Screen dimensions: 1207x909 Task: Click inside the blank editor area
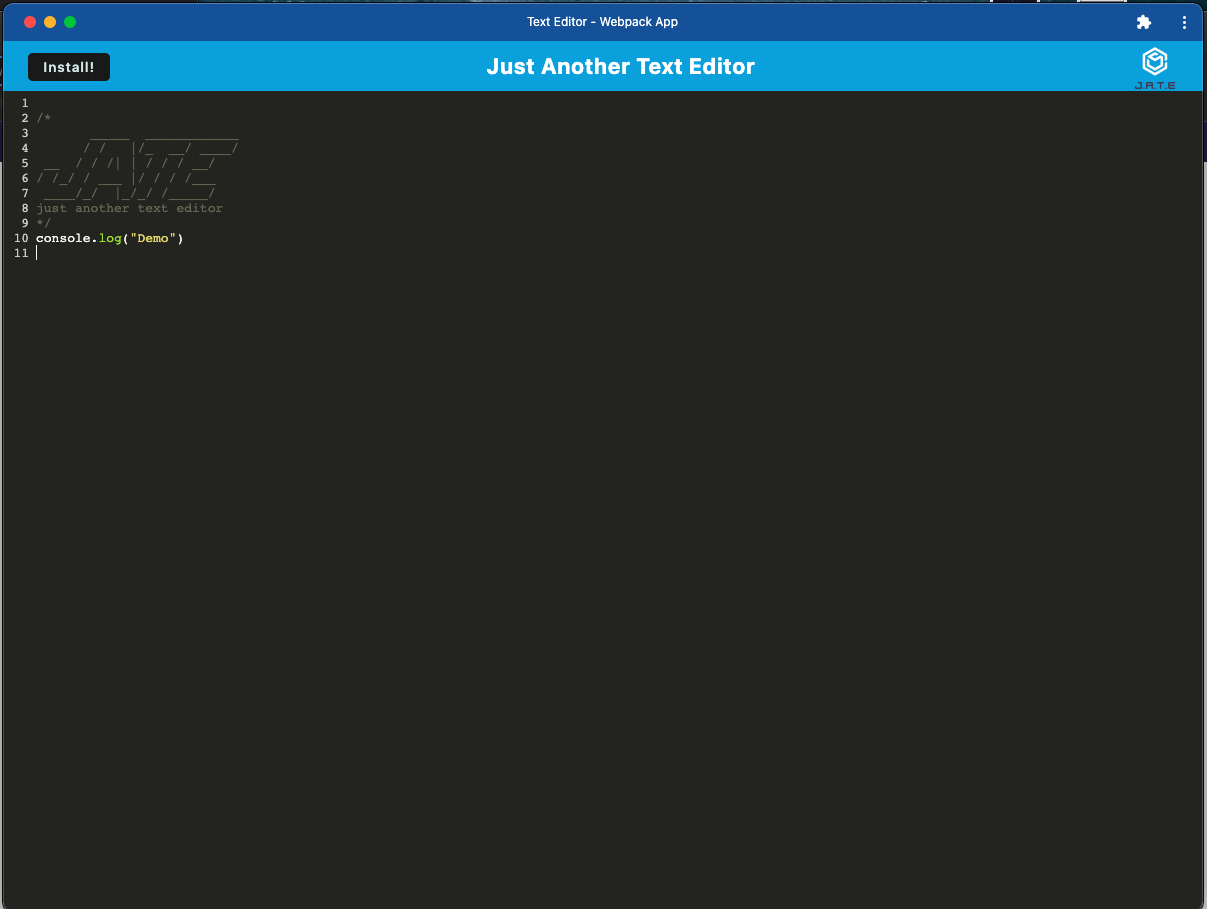600,500
